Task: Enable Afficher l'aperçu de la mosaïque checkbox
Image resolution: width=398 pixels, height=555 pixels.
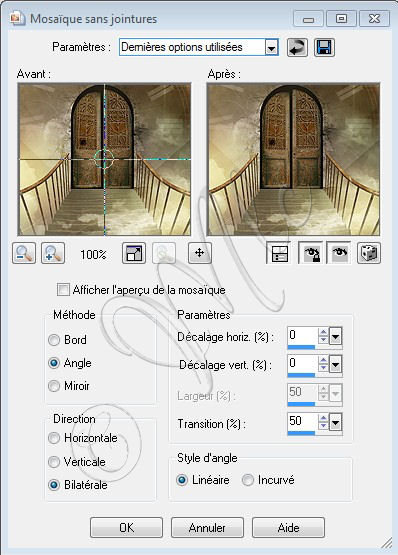Action: 63,290
